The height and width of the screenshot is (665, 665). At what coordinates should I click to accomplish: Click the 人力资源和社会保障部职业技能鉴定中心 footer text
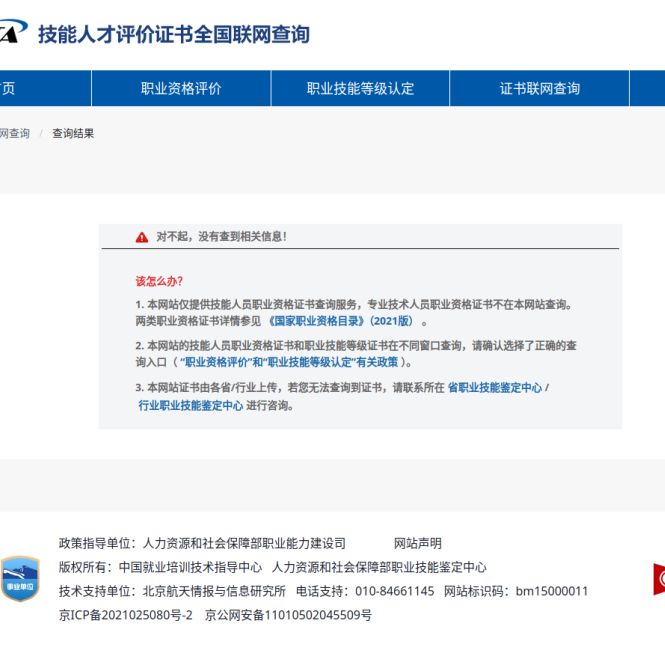[379, 567]
